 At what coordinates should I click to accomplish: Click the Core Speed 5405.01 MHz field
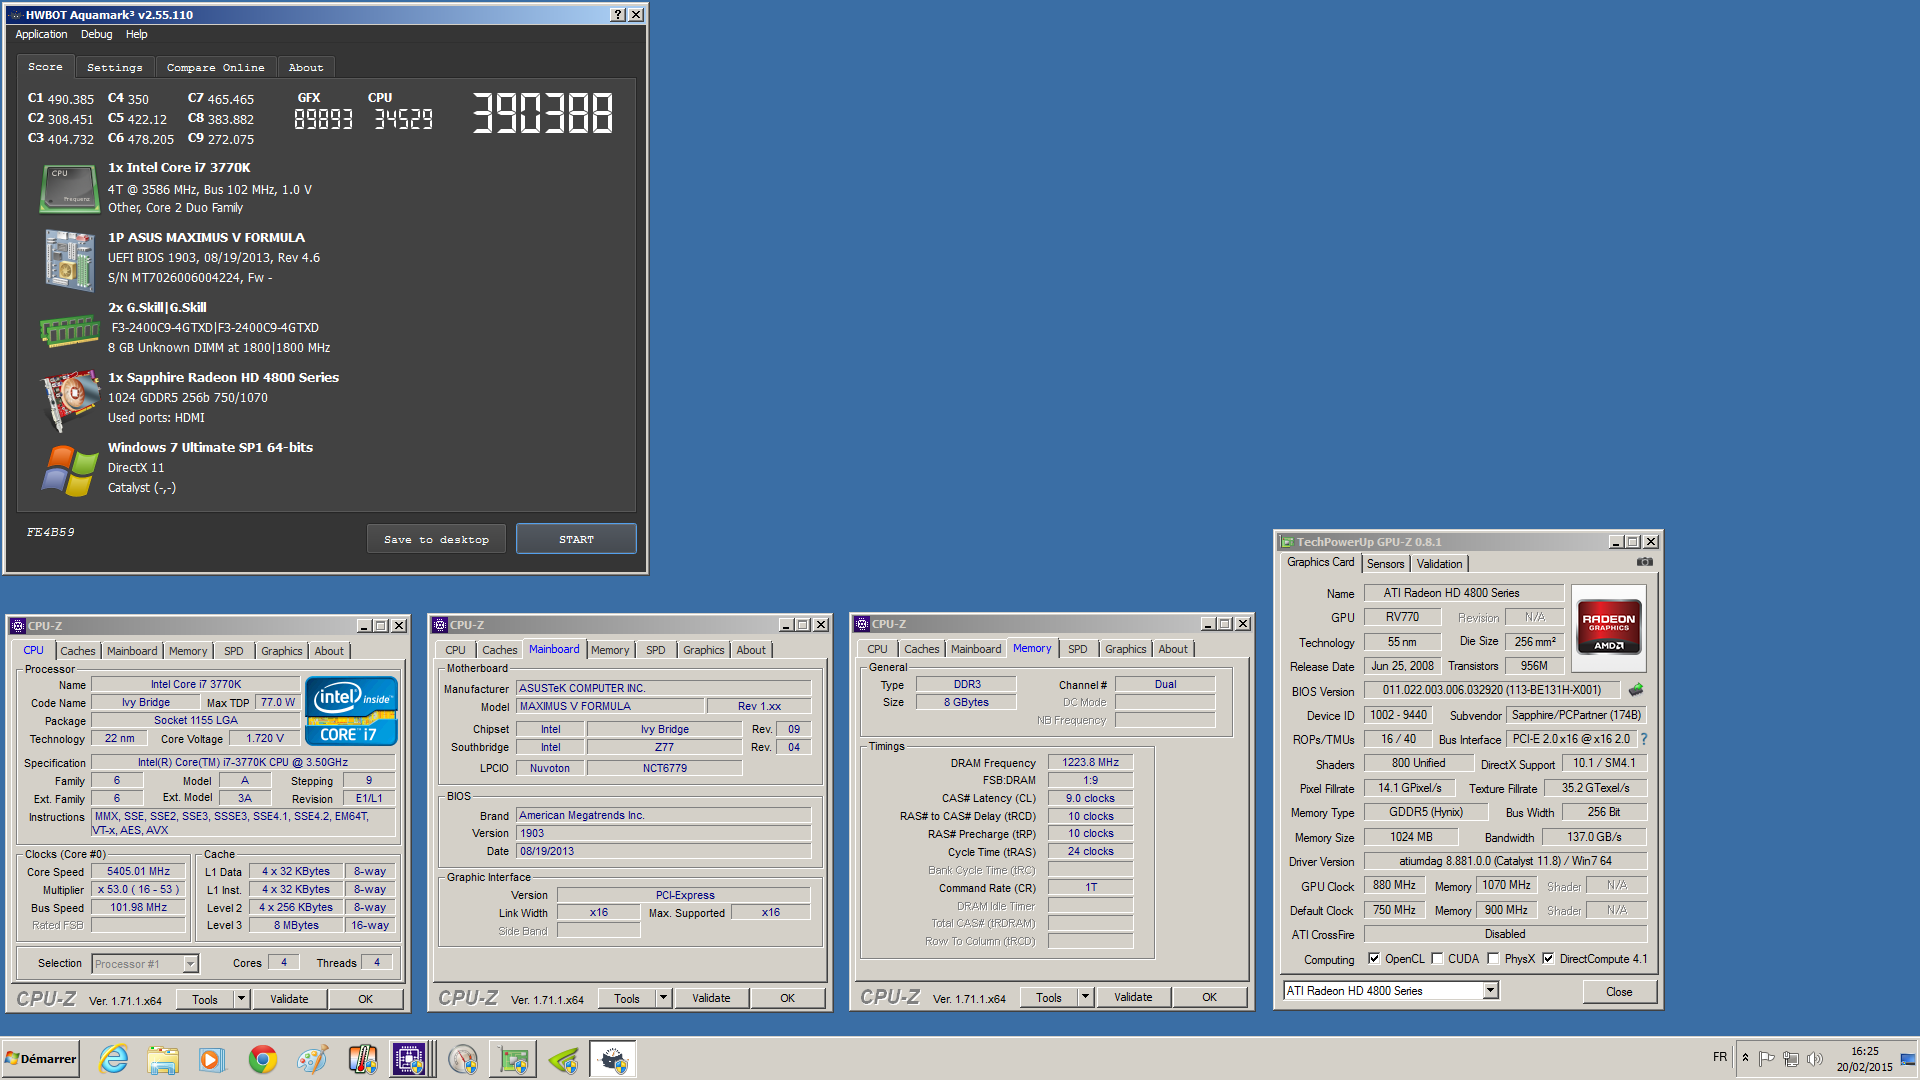(138, 871)
